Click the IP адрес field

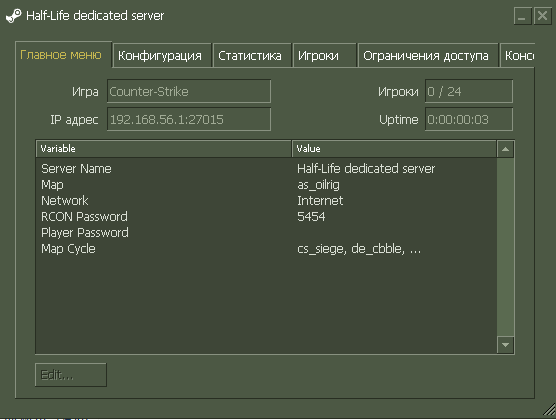coord(189,120)
